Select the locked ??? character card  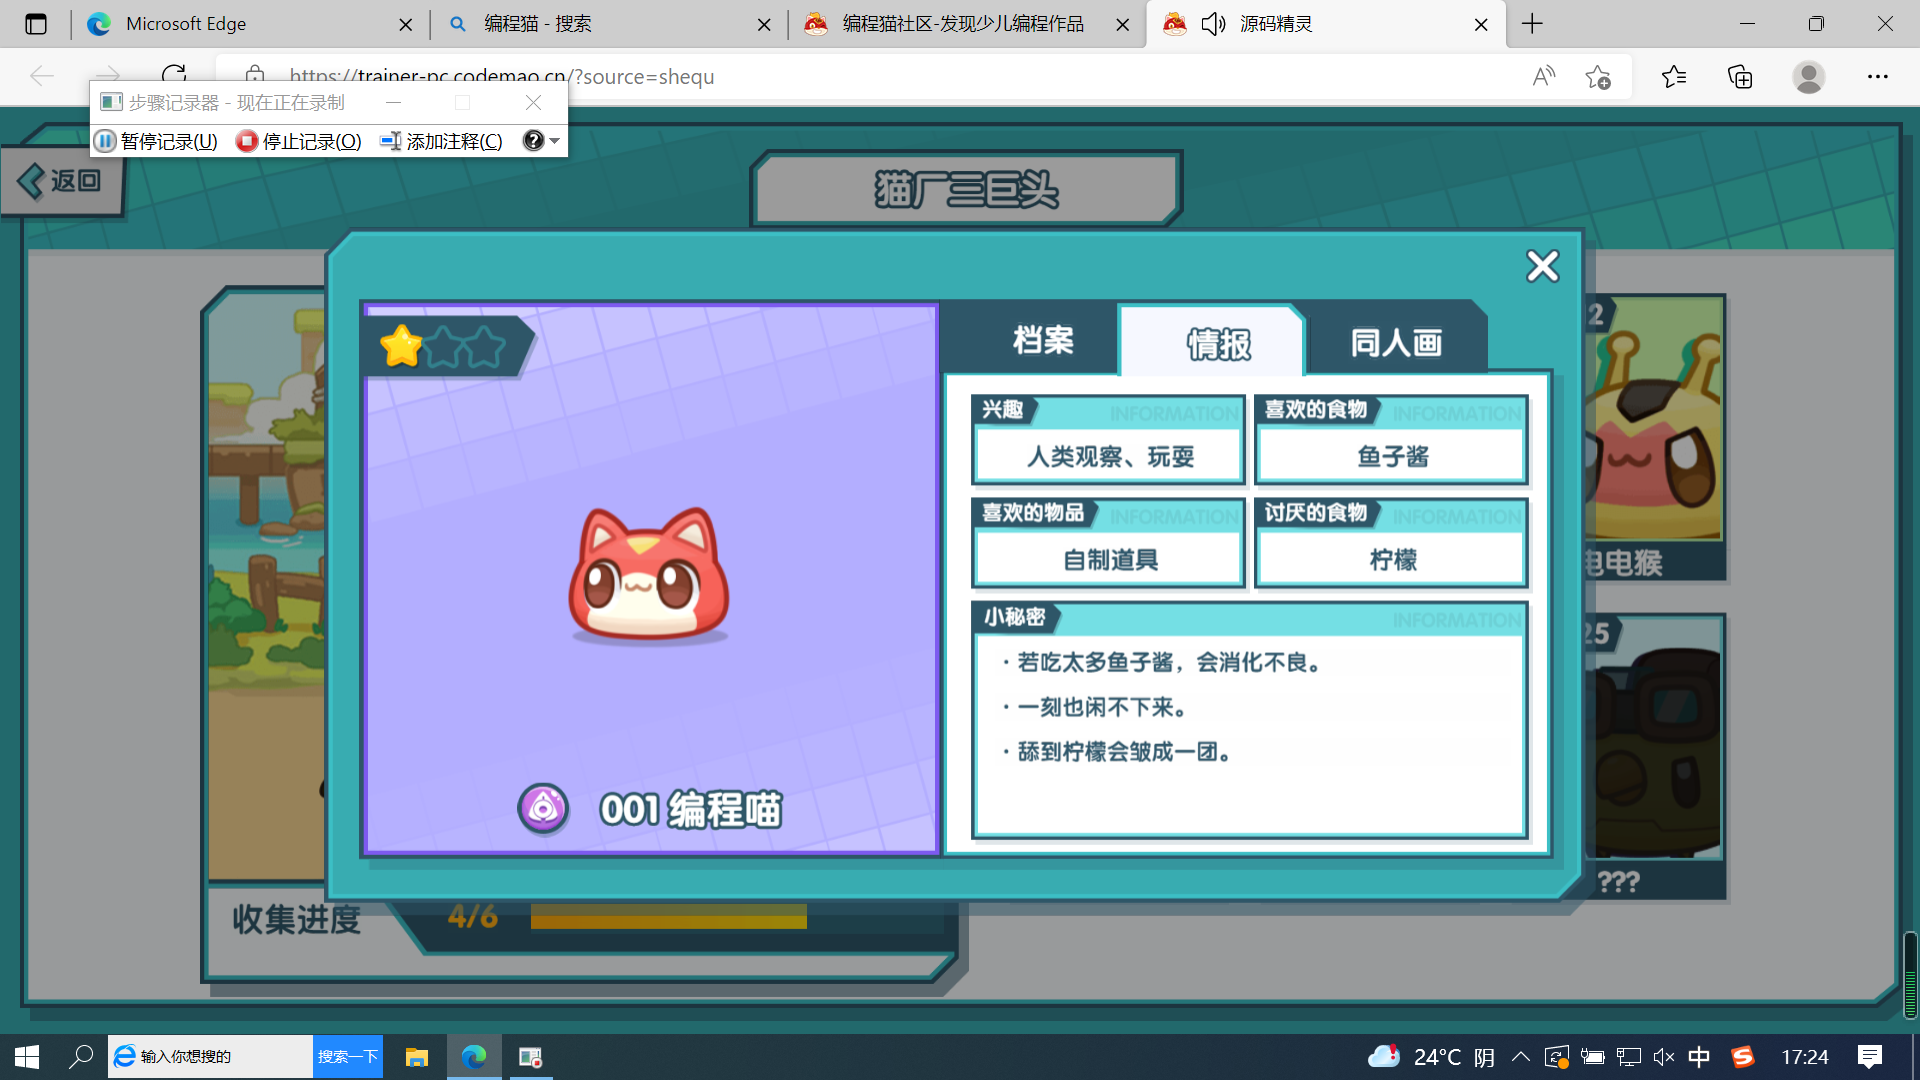click(1655, 757)
